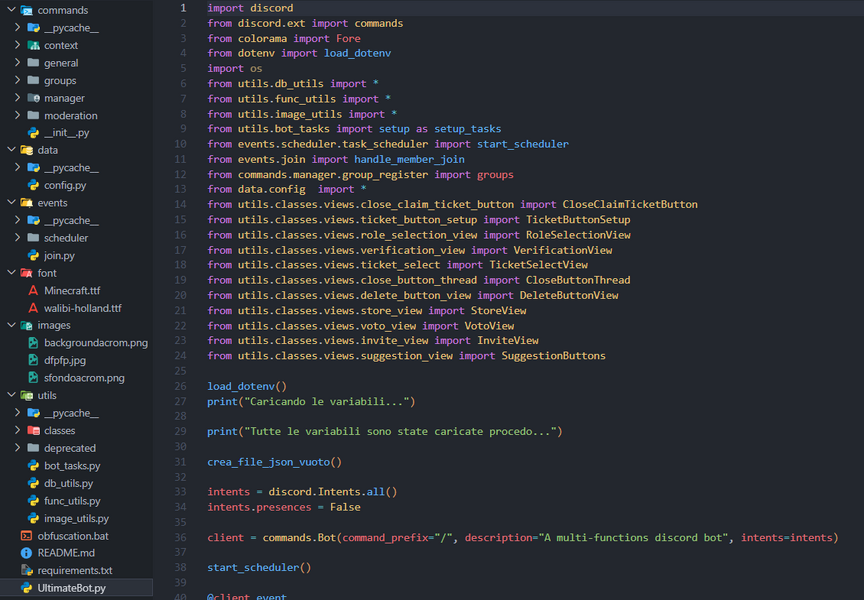Click the data folder icon

[26, 150]
